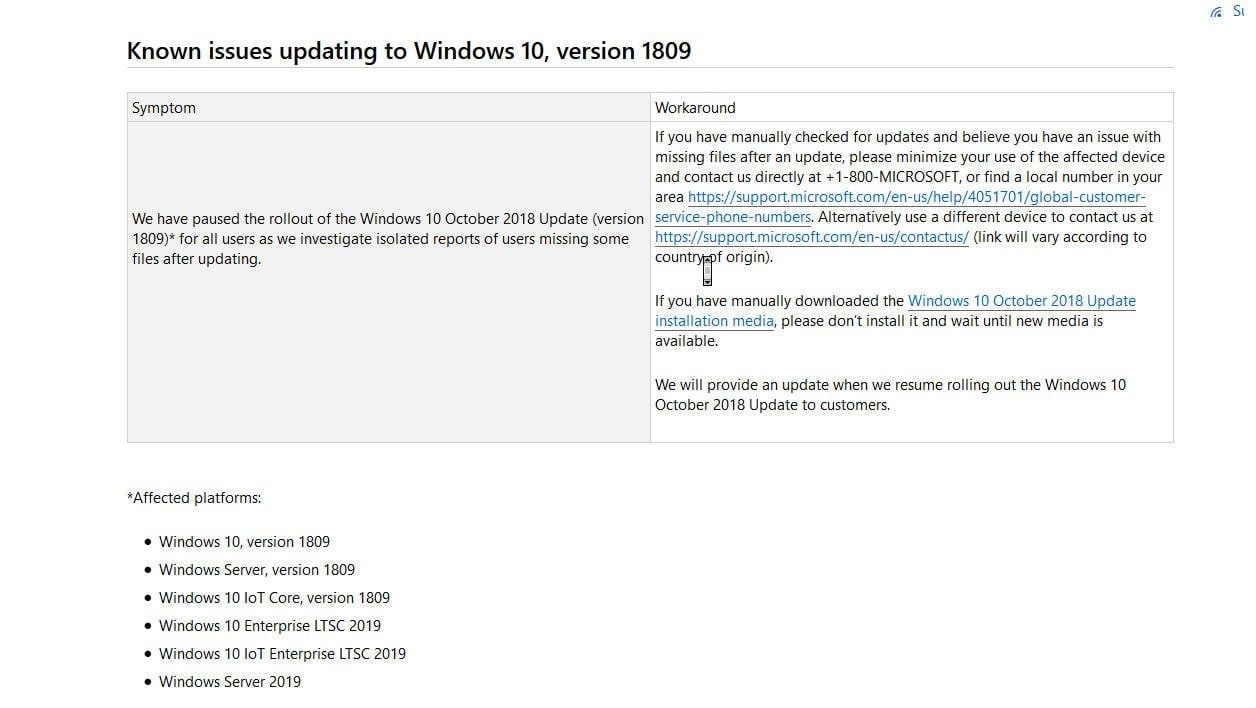Click the 'We will provide an update' paragraph
The width and height of the screenshot is (1256, 708).
tap(890, 395)
